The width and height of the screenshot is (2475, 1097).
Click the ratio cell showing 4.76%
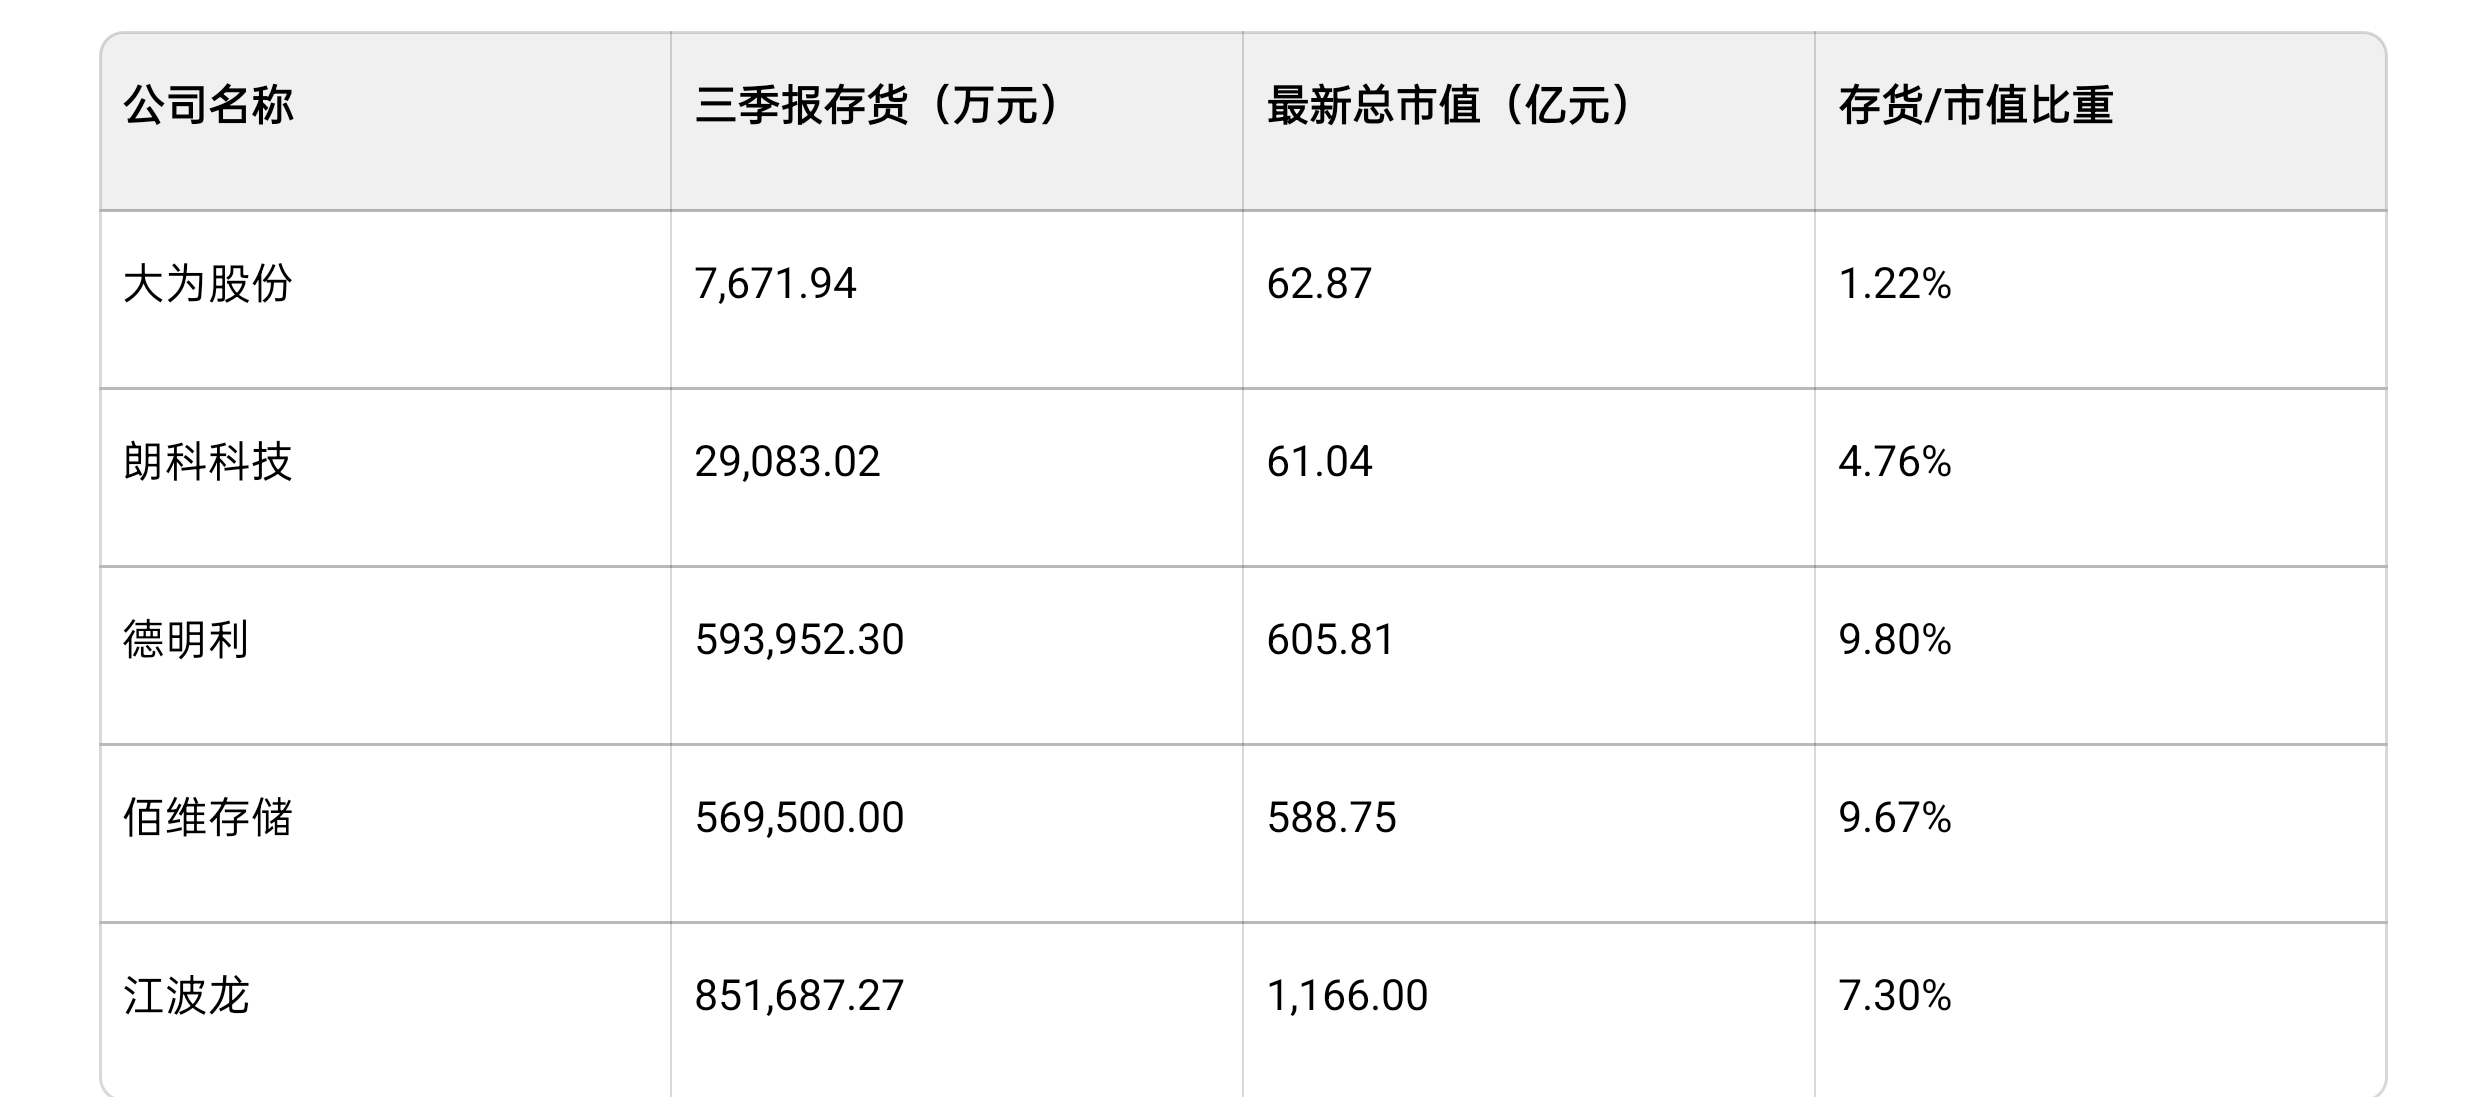[2100, 477]
